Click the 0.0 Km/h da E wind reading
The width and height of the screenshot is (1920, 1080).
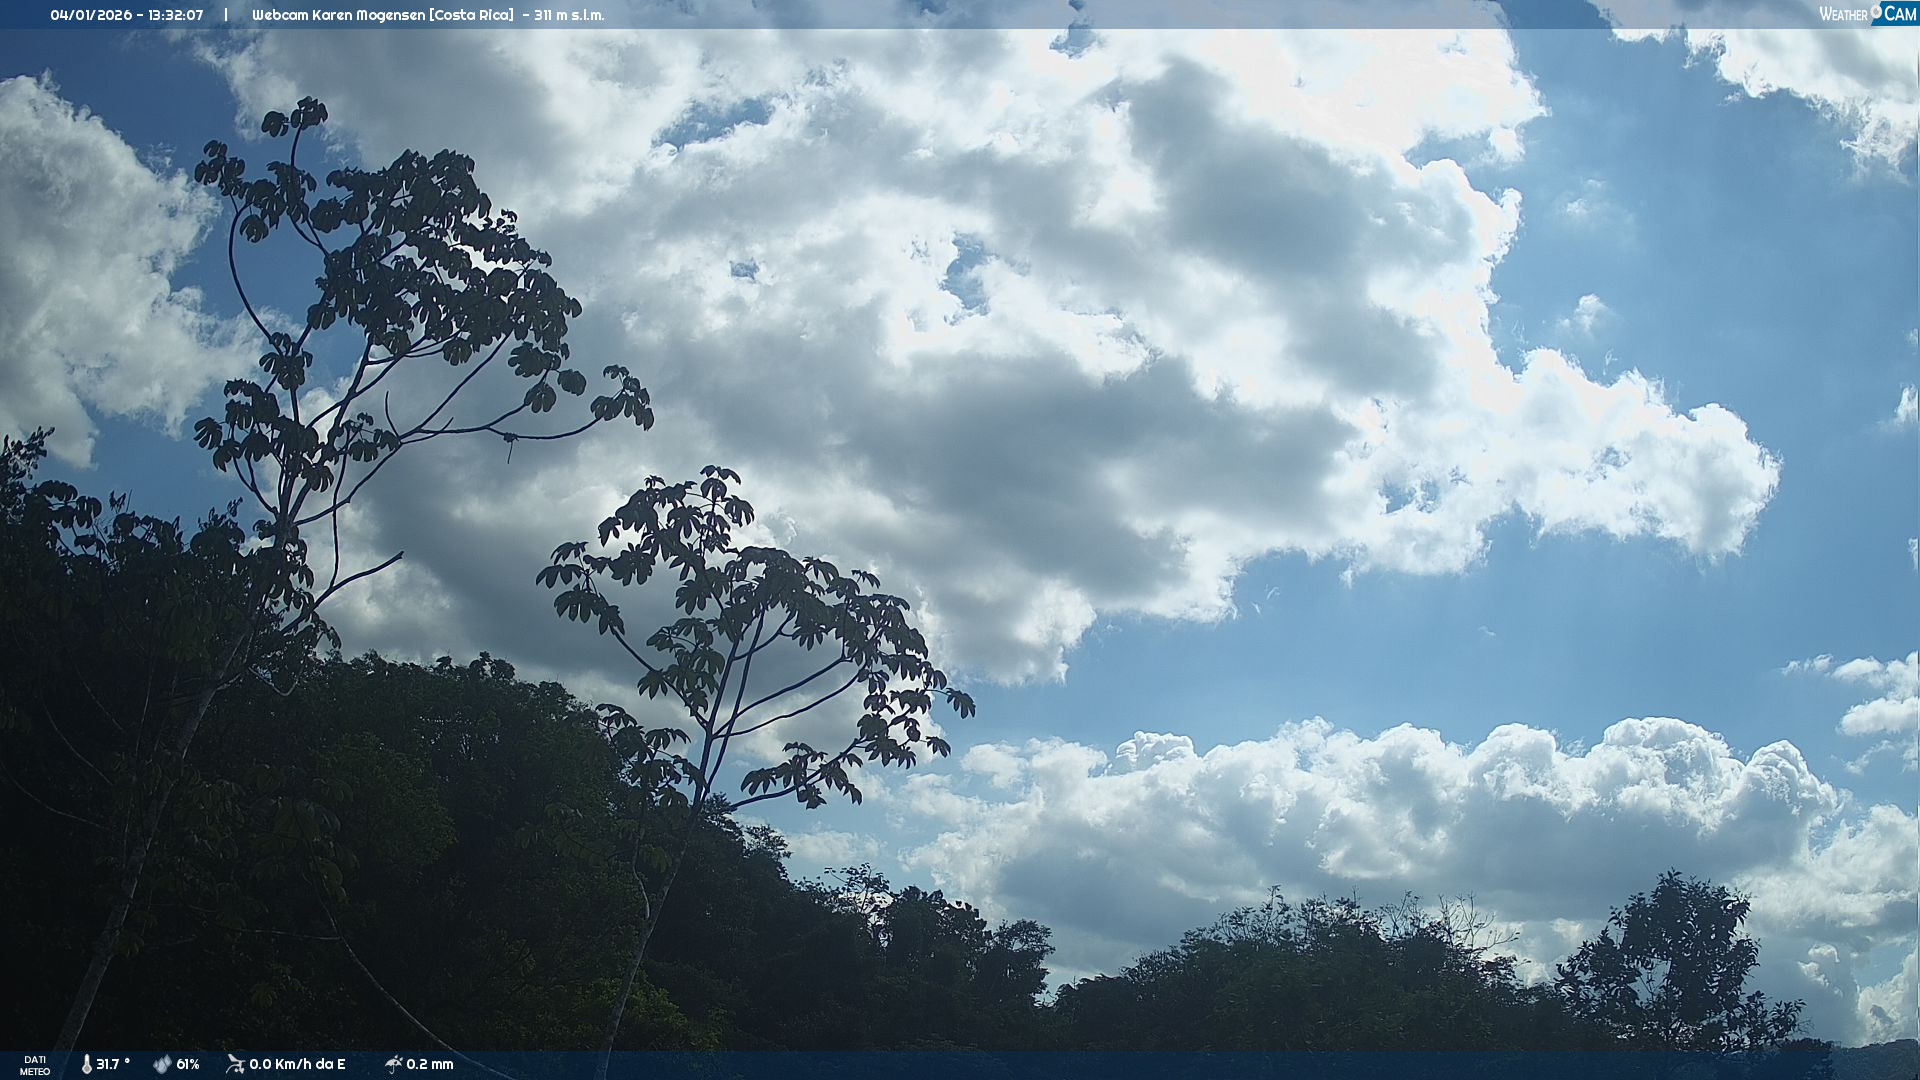click(297, 1064)
